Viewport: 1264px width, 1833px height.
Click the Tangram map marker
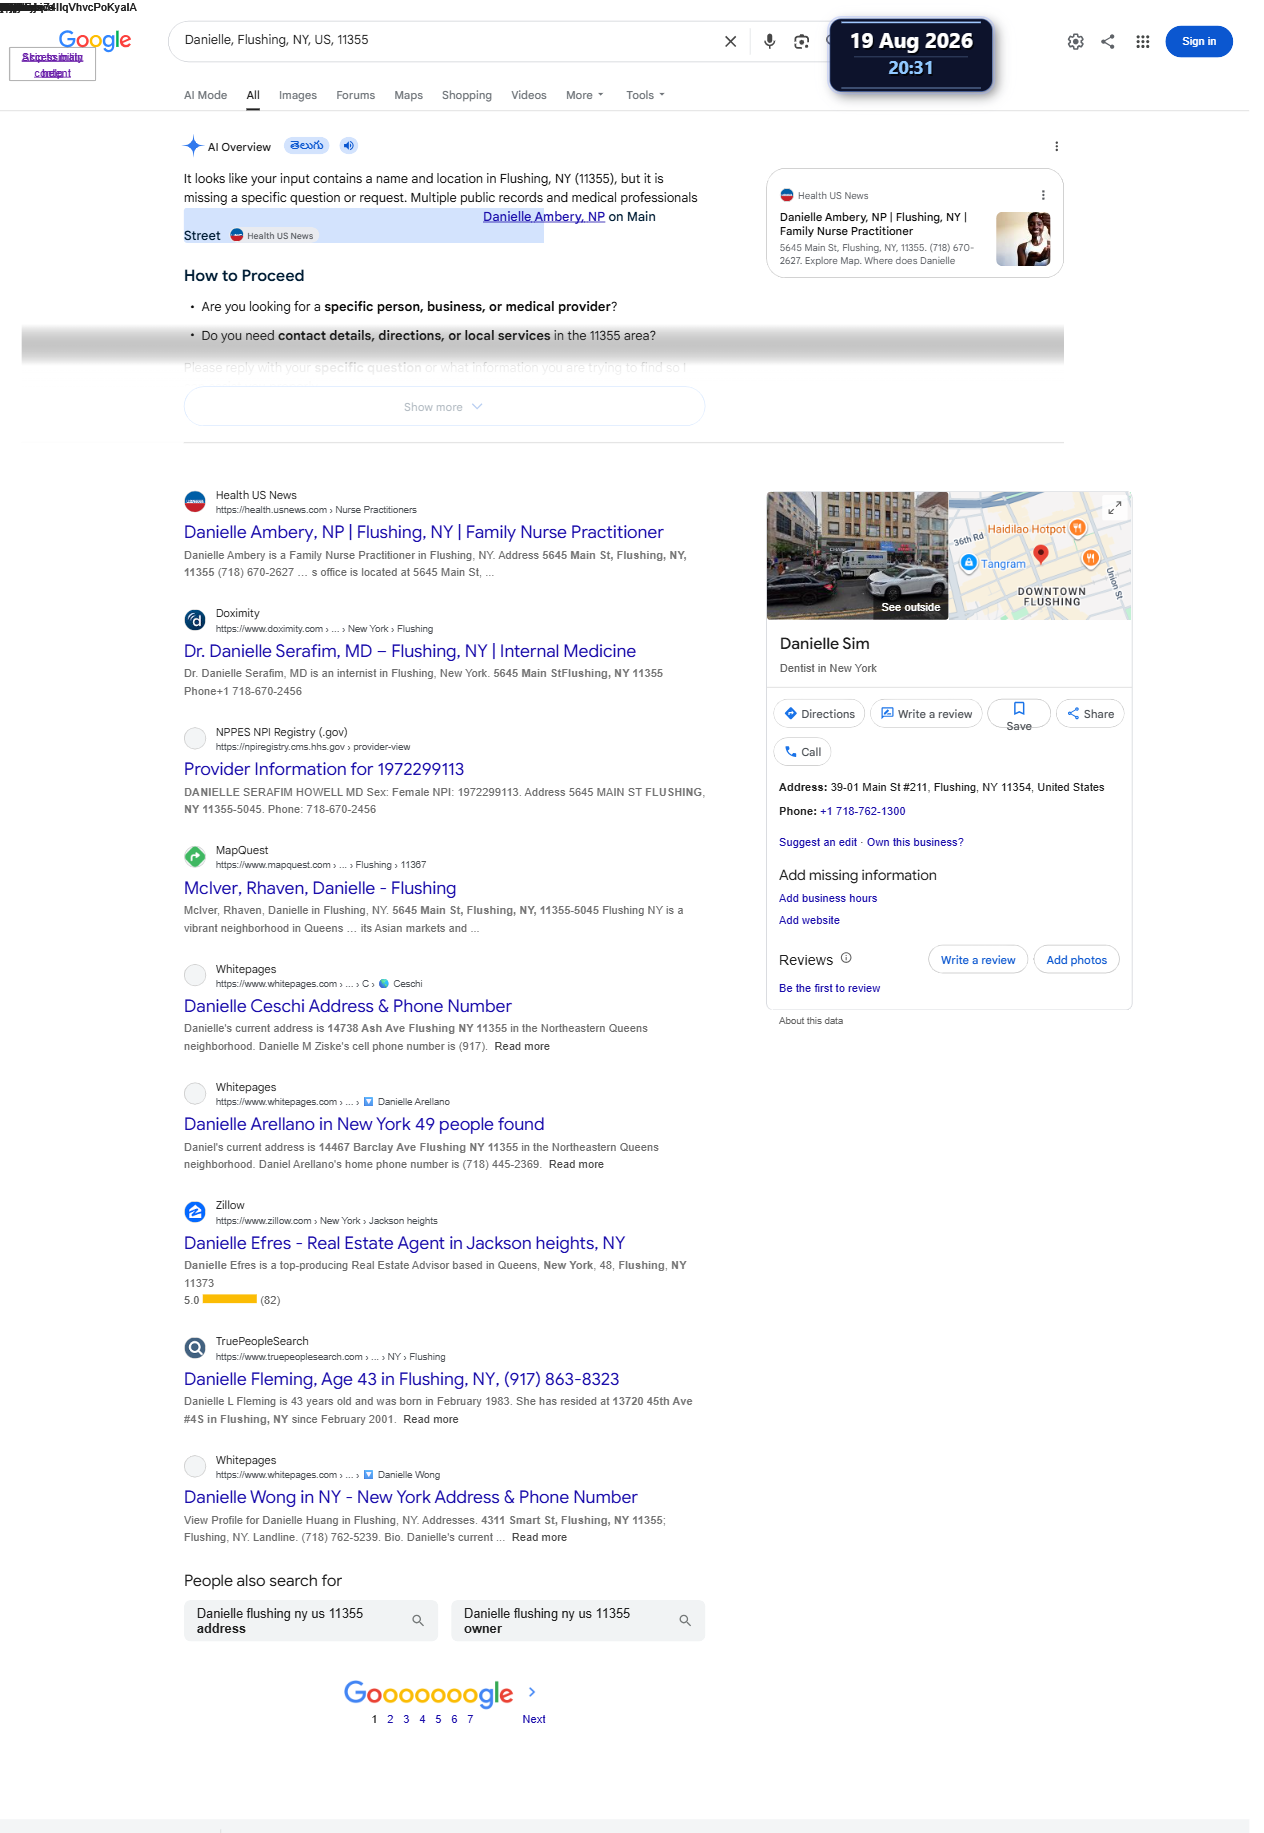(968, 563)
